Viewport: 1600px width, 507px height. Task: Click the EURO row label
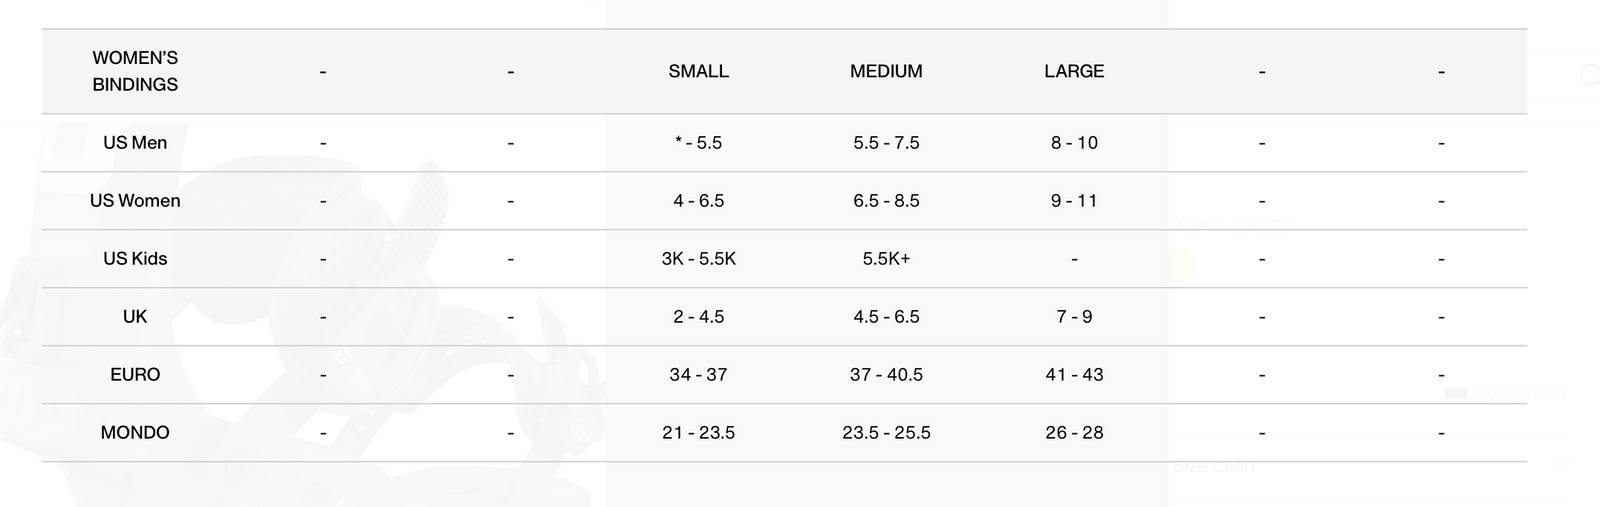point(135,375)
